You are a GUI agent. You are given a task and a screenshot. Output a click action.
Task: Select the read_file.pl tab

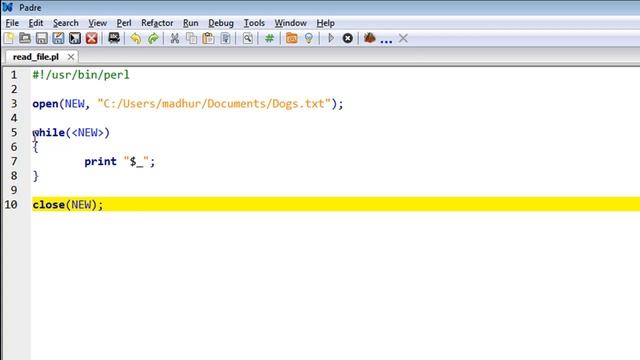click(36, 57)
